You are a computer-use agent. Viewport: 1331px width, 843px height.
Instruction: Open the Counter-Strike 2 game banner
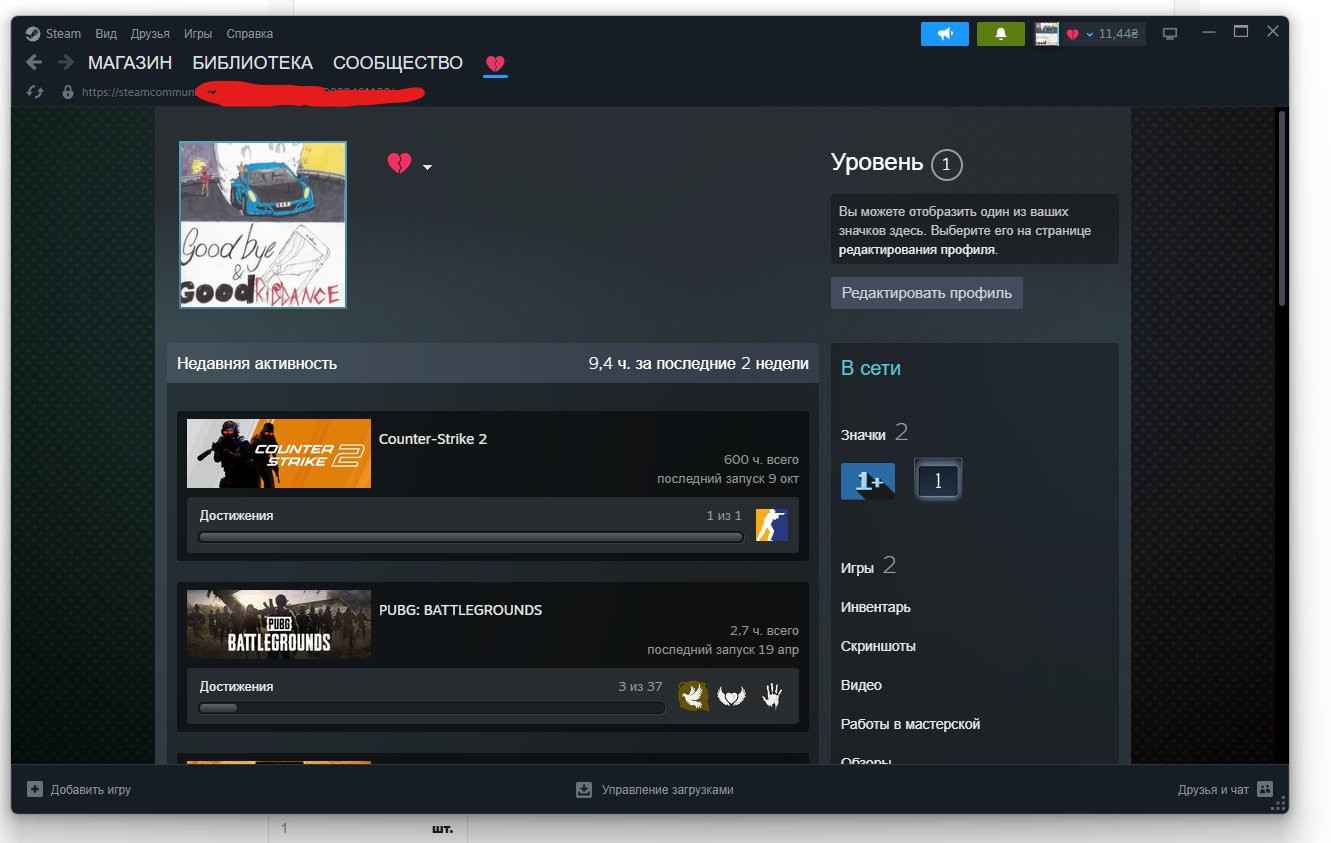click(x=279, y=453)
